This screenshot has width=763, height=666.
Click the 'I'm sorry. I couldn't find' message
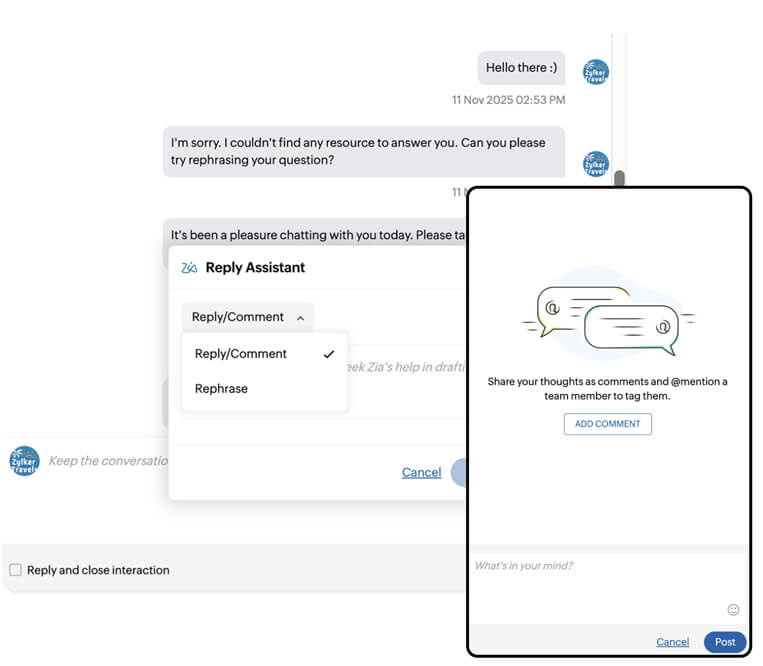click(364, 151)
